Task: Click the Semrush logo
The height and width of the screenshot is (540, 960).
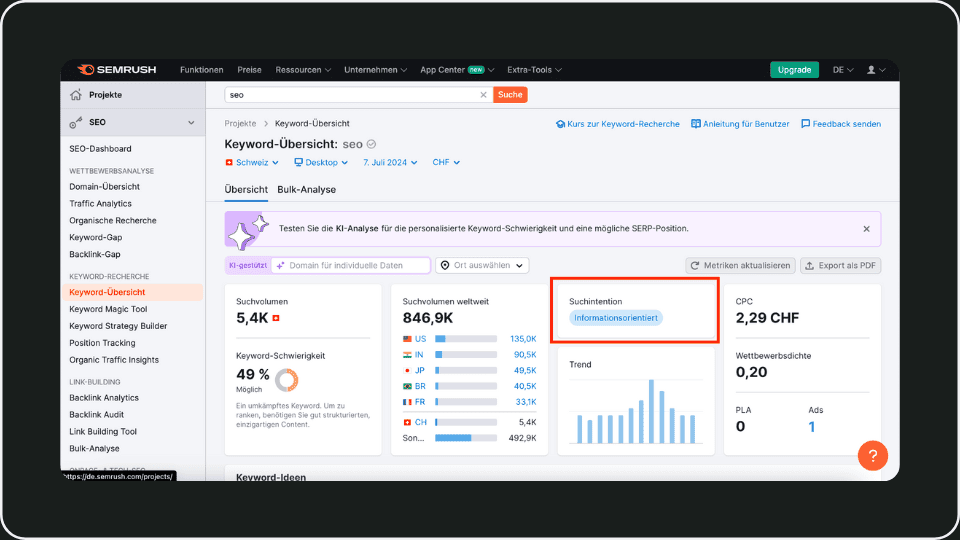Action: [117, 70]
